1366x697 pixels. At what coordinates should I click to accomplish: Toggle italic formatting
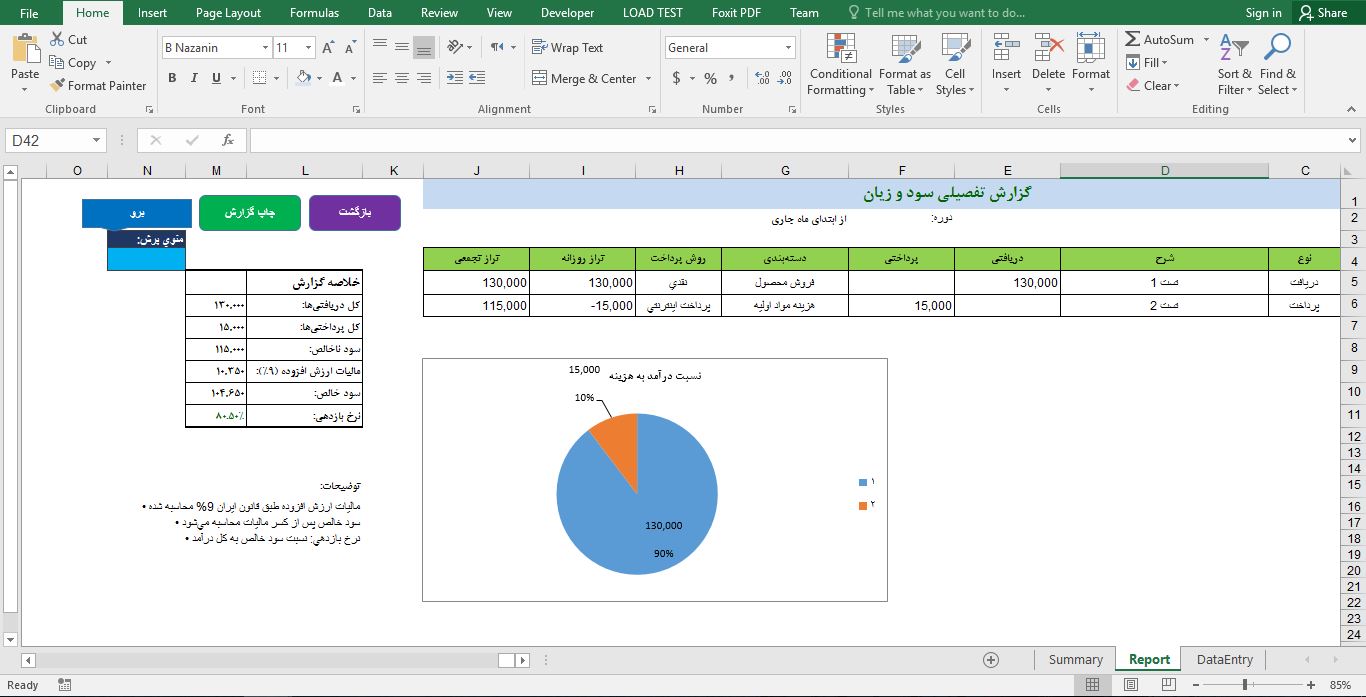(192, 77)
